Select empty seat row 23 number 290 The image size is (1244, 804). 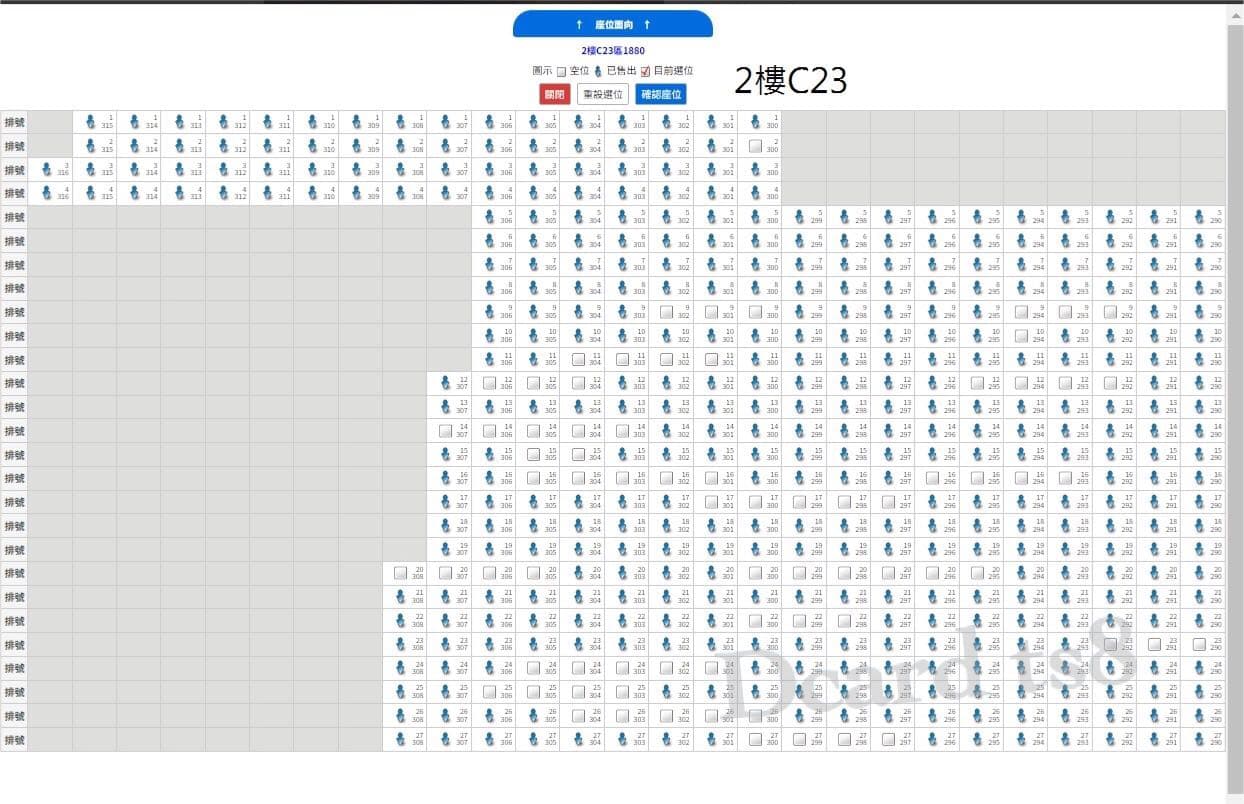pyautogui.click(x=1199, y=644)
